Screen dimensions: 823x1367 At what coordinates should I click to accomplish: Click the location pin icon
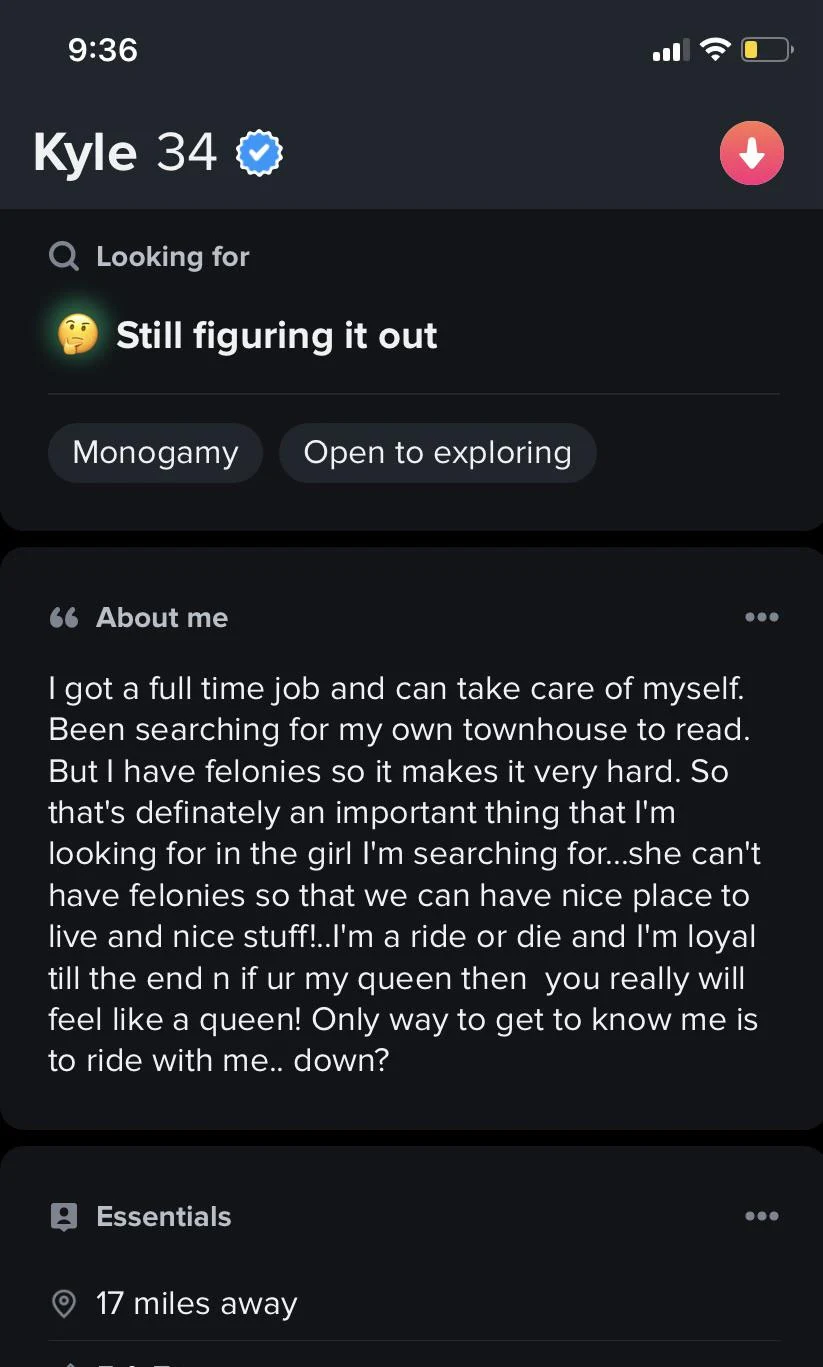tap(63, 1304)
